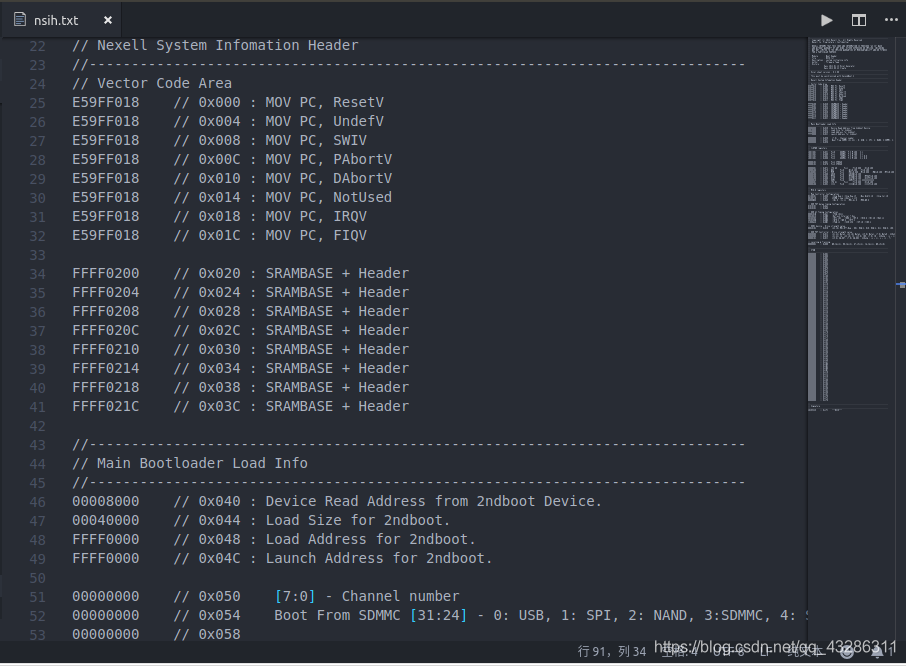The image size is (906, 666).
Task: Click the value FFFF0214 on line 39
Action: (x=106, y=369)
